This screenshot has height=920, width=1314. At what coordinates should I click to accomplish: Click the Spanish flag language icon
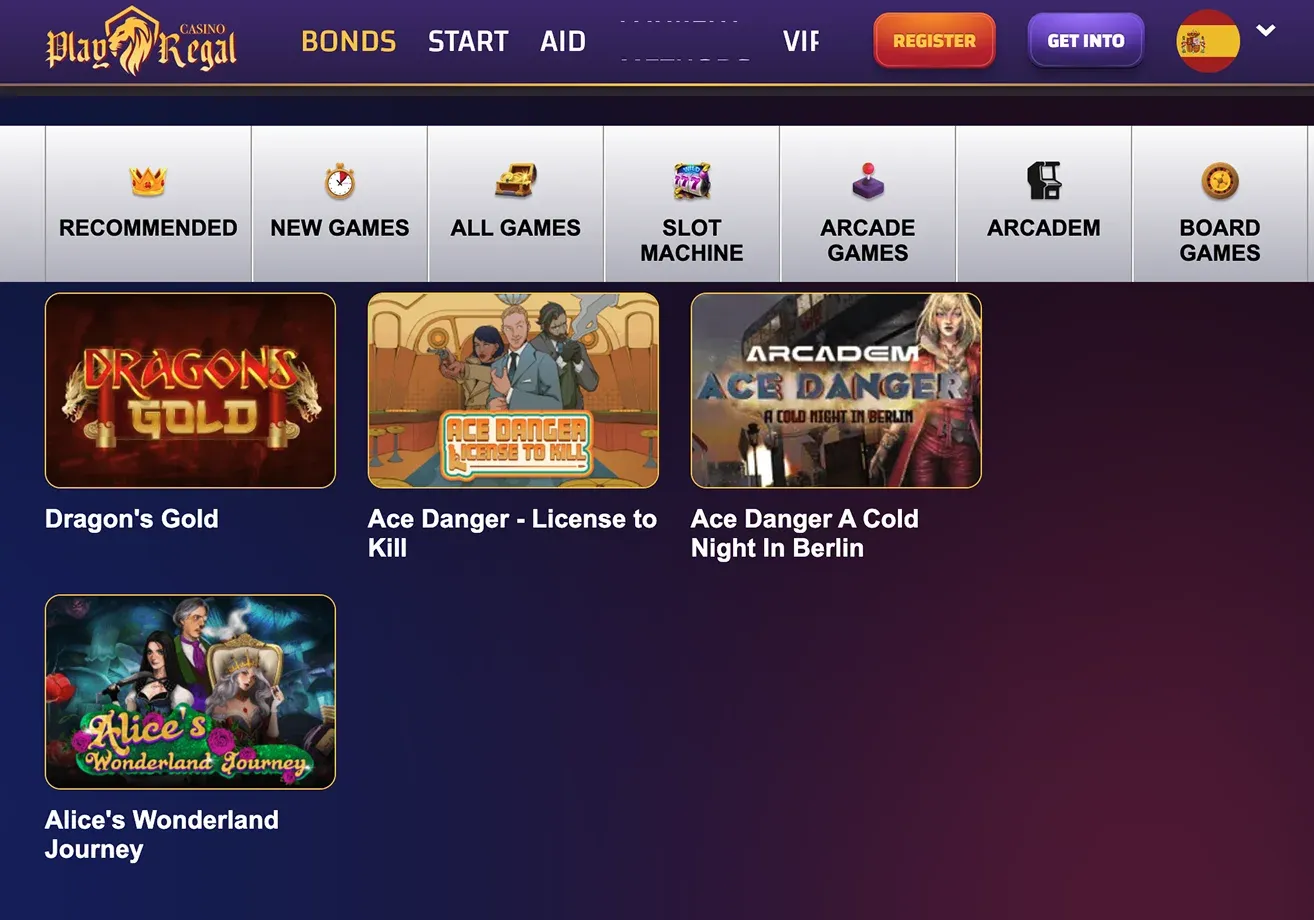1208,41
